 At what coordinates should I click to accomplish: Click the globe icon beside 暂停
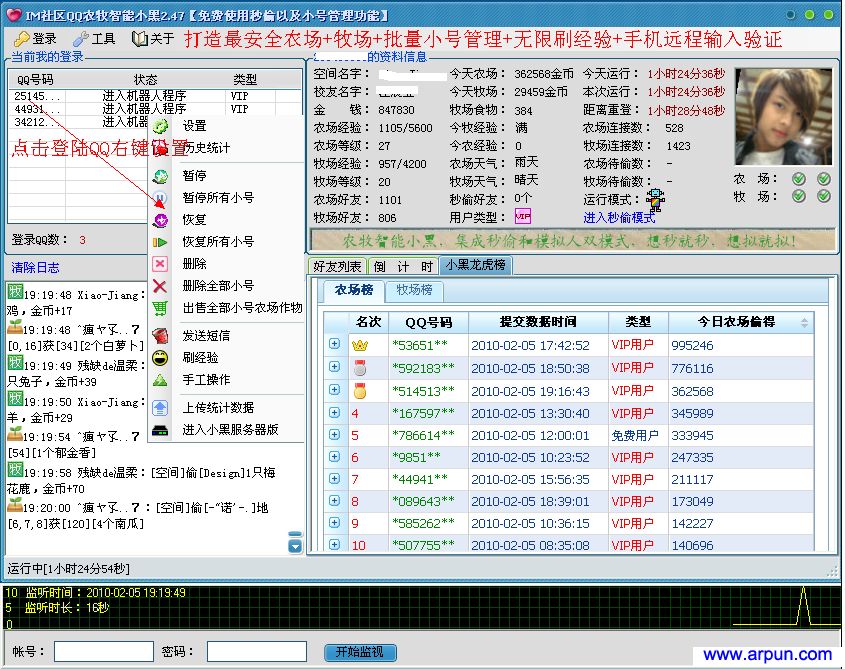[x=160, y=176]
